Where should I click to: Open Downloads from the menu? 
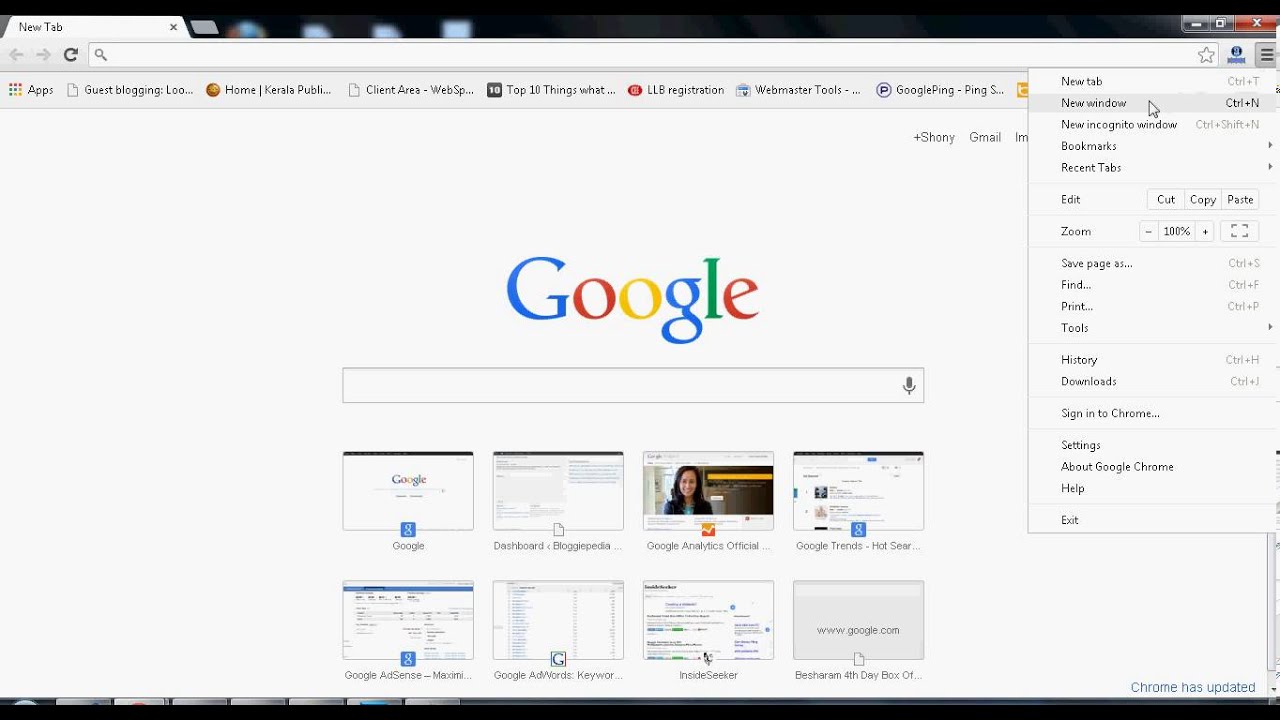[1152, 382]
